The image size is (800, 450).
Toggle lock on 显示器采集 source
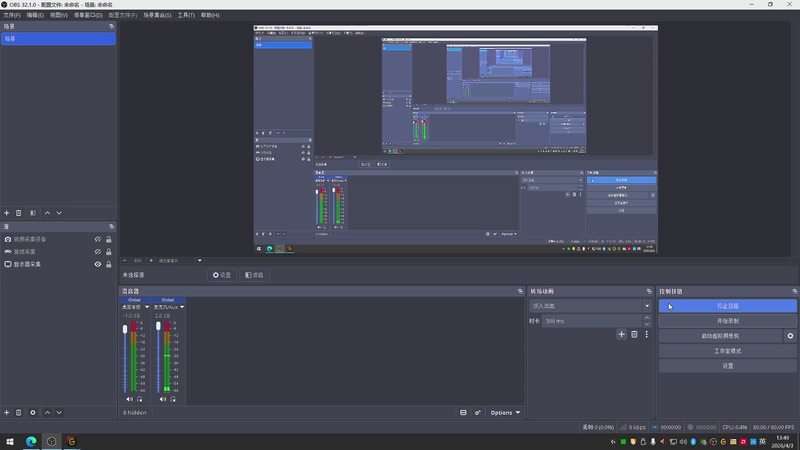point(109,264)
